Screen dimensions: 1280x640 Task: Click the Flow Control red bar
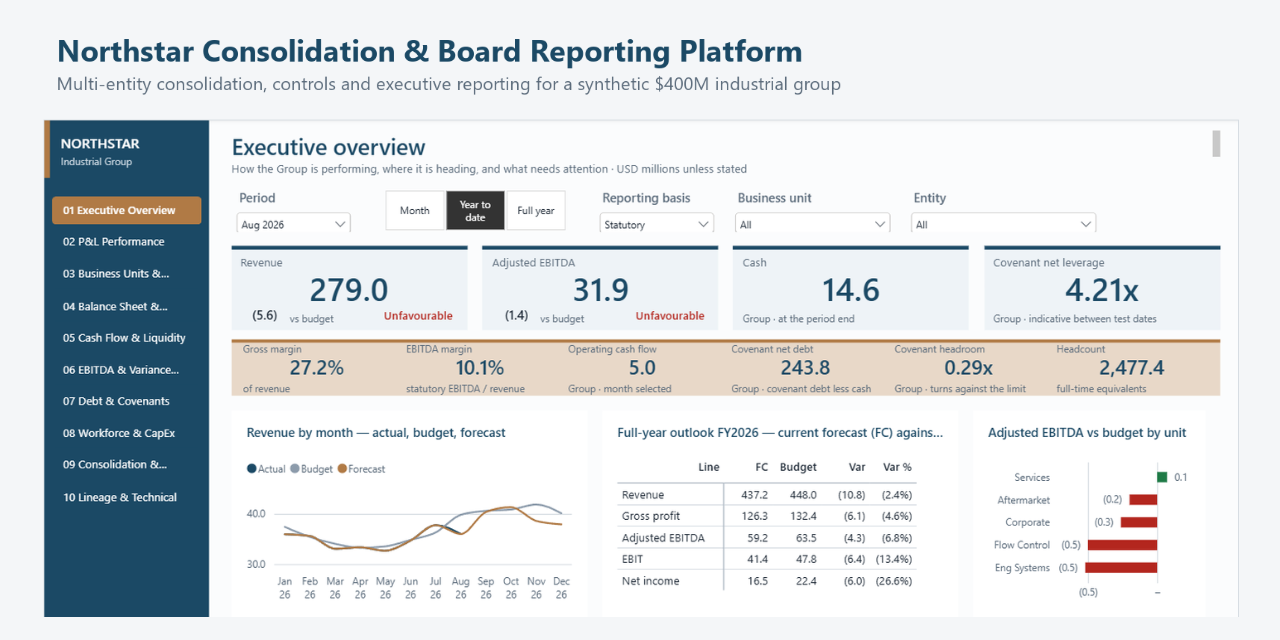pos(1122,545)
